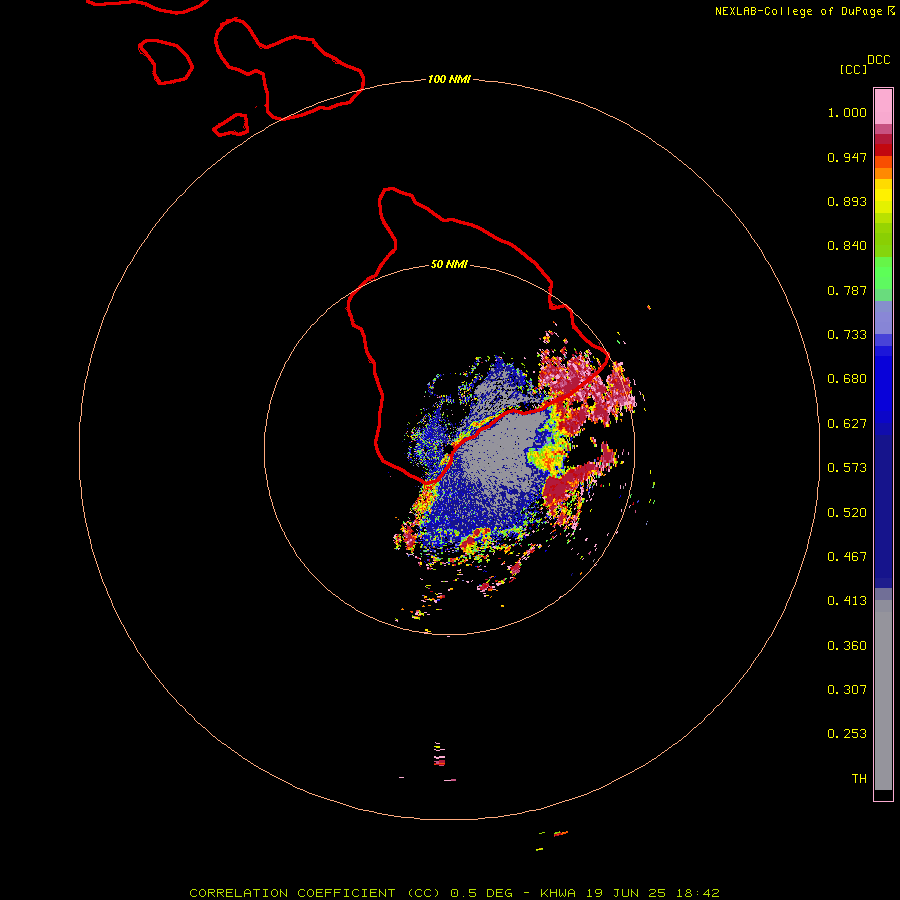Click the 0.840 scale value

tap(847, 246)
